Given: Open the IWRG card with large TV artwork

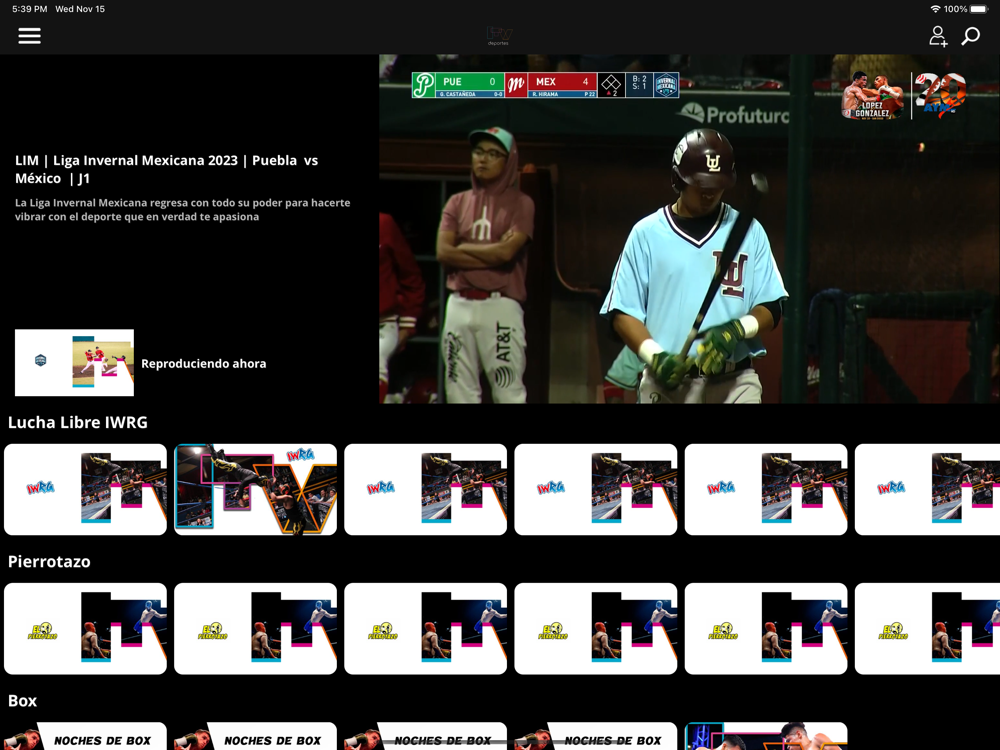Looking at the screenshot, I should click(x=256, y=489).
